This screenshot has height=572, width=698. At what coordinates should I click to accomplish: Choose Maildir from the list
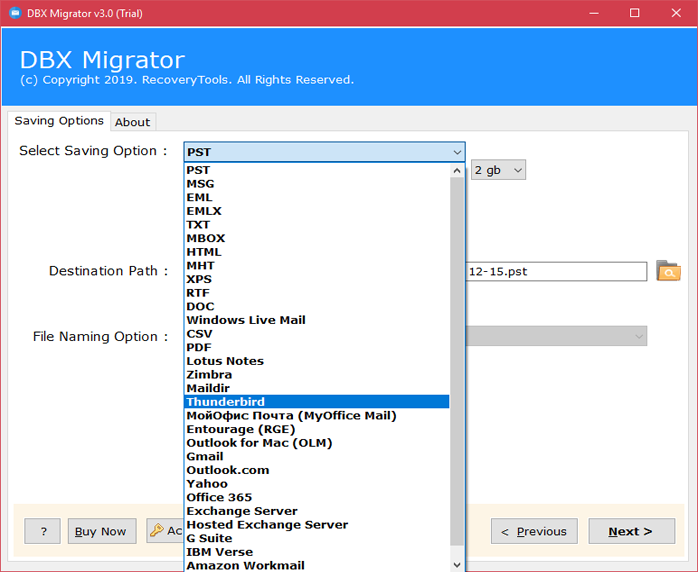tap(317, 389)
